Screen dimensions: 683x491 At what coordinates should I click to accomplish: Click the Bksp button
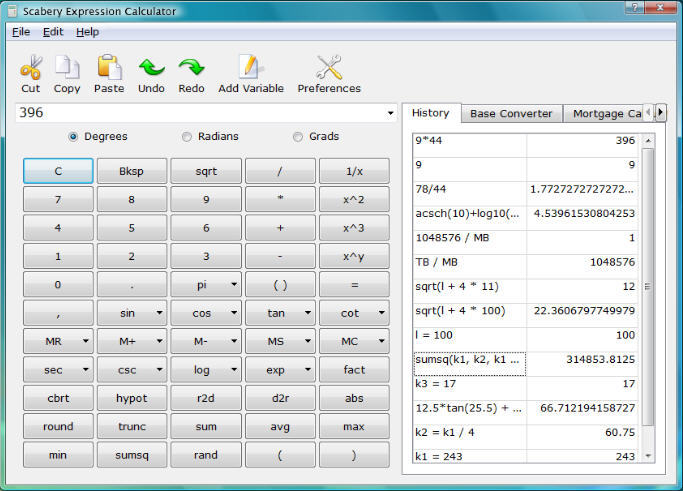pyautogui.click(x=132, y=171)
